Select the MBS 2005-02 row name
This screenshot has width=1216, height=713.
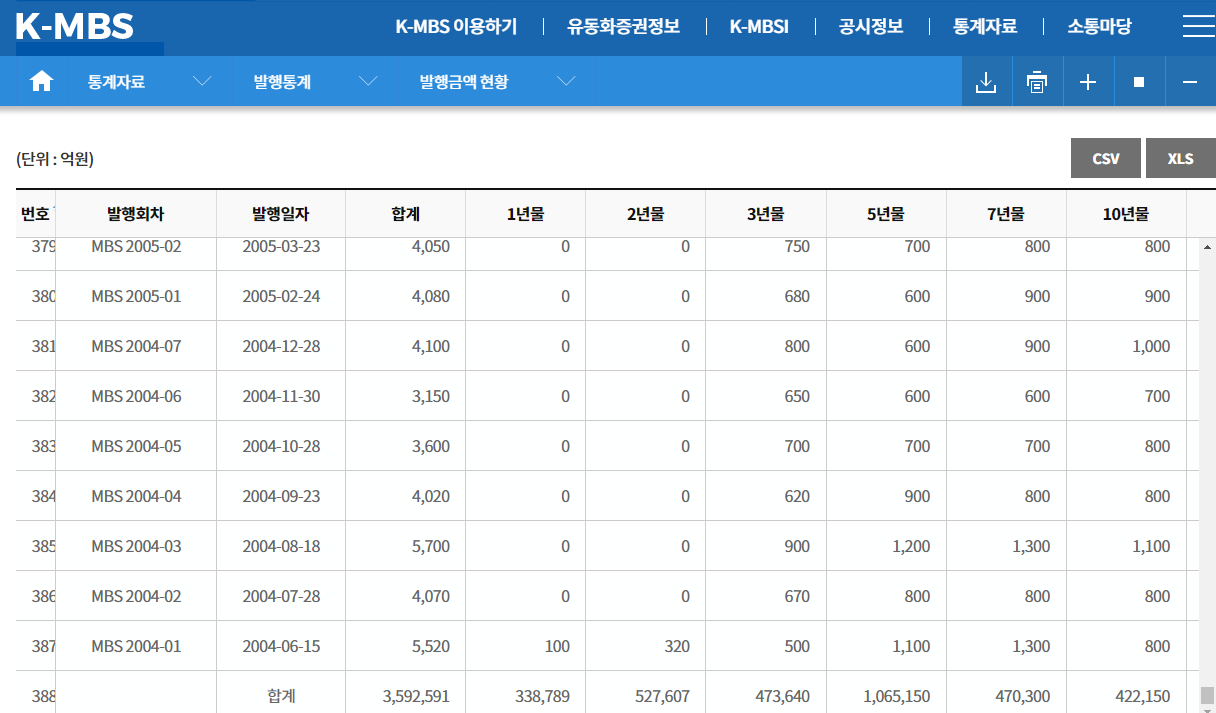136,246
